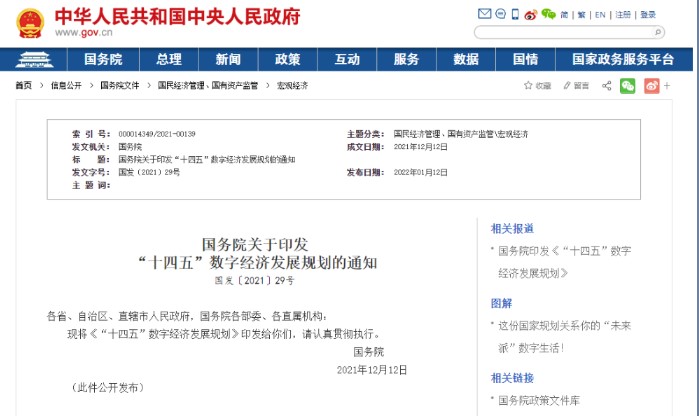This screenshot has width=699, height=416.
Task: Click the WeChat icon in top header
Action: pos(548,14)
